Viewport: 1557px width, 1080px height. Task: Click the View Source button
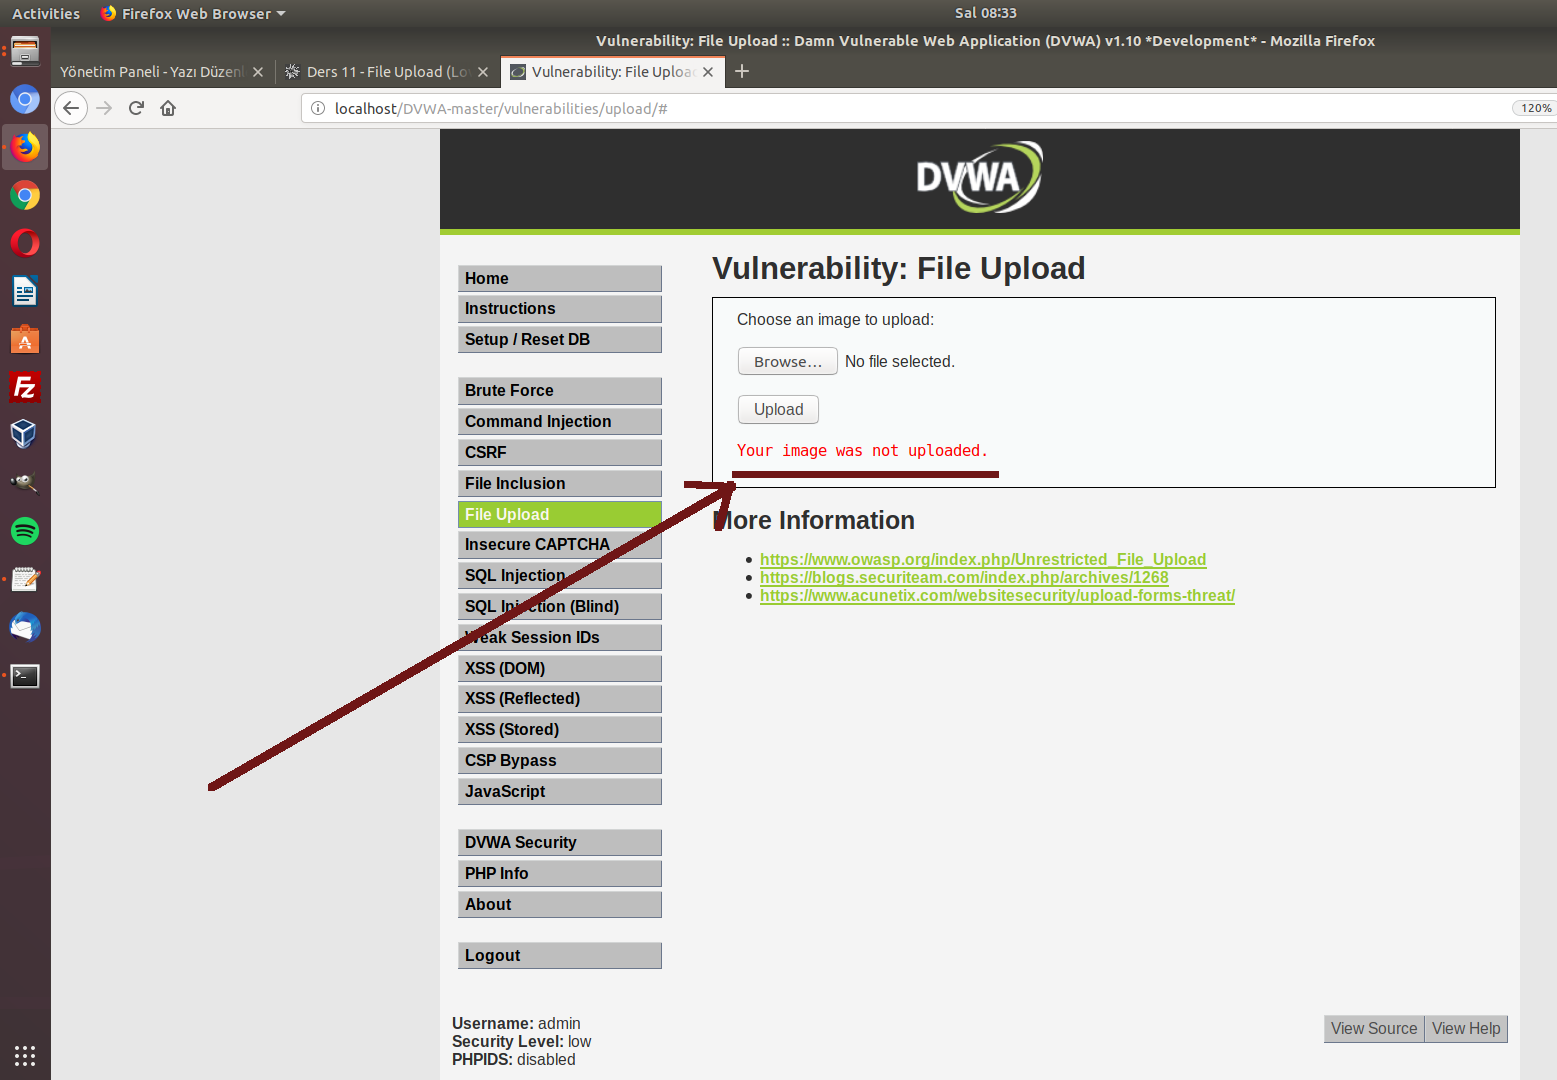1374,1028
